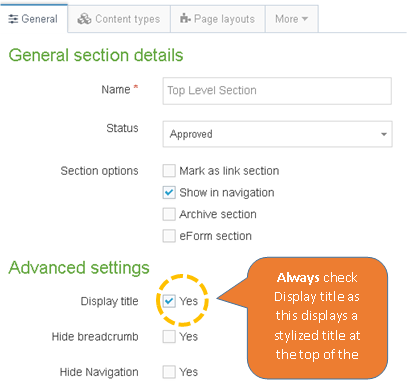Toggle the Display title Yes checkbox
Viewport: 407px width, 381px height.
(x=169, y=301)
